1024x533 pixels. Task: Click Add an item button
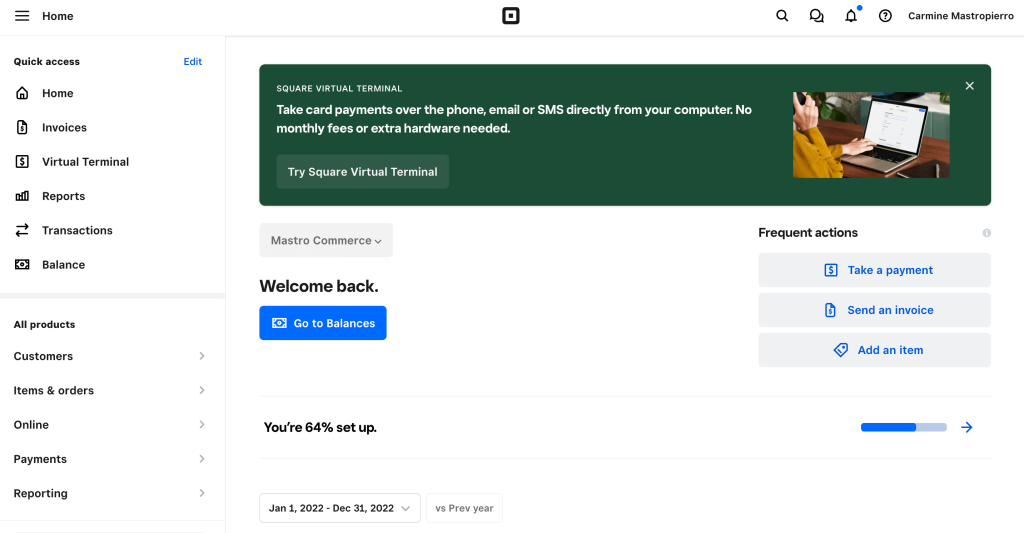pyautogui.click(x=874, y=350)
